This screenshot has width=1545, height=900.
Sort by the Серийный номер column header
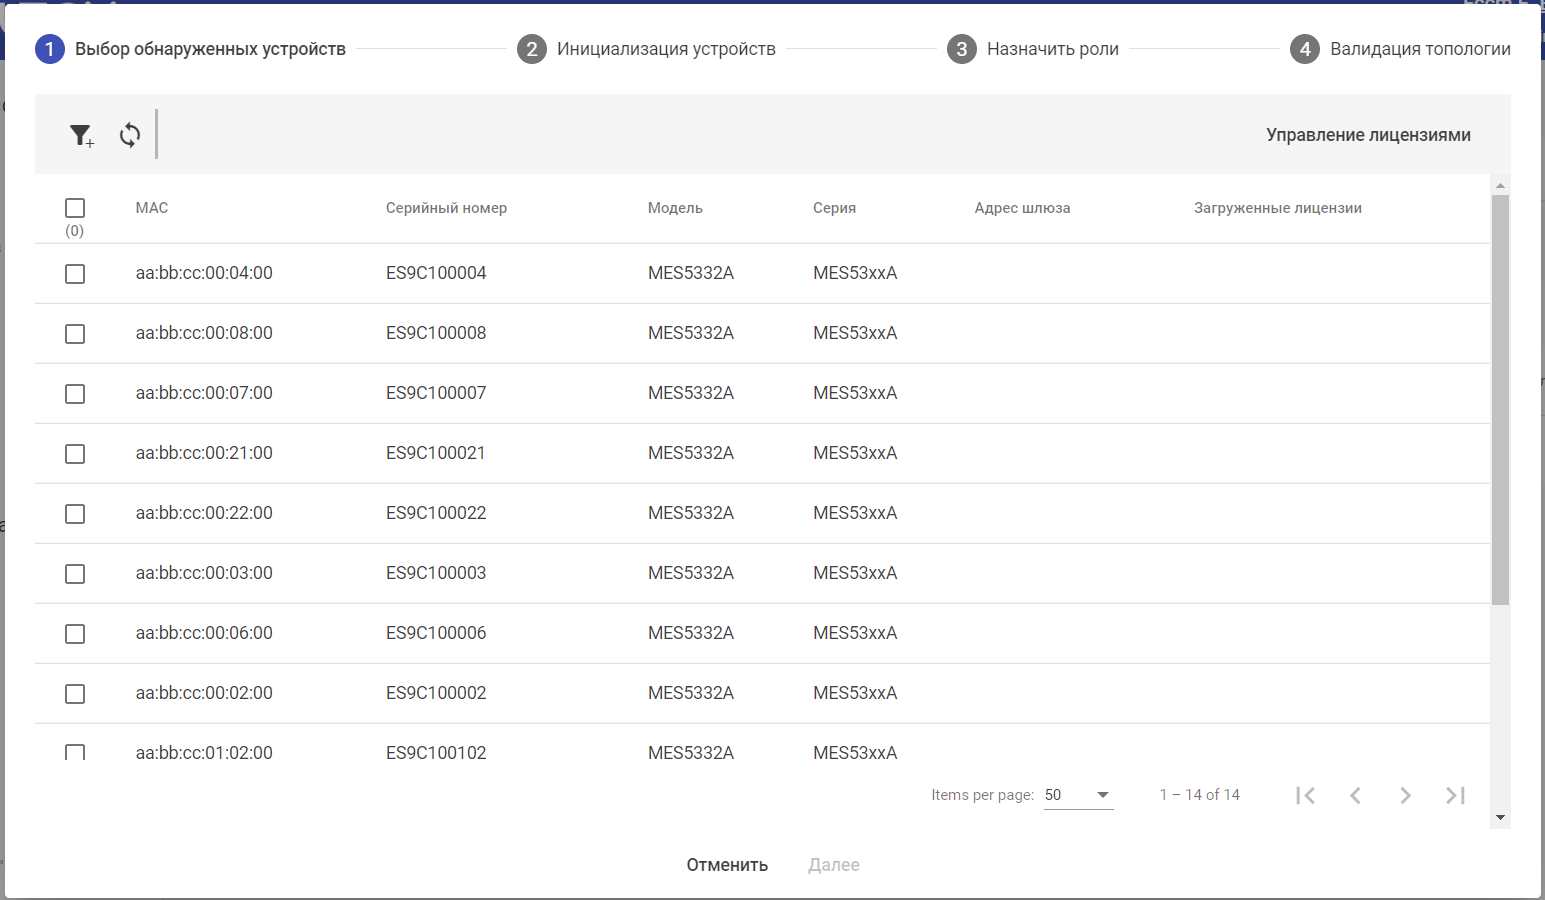(446, 208)
